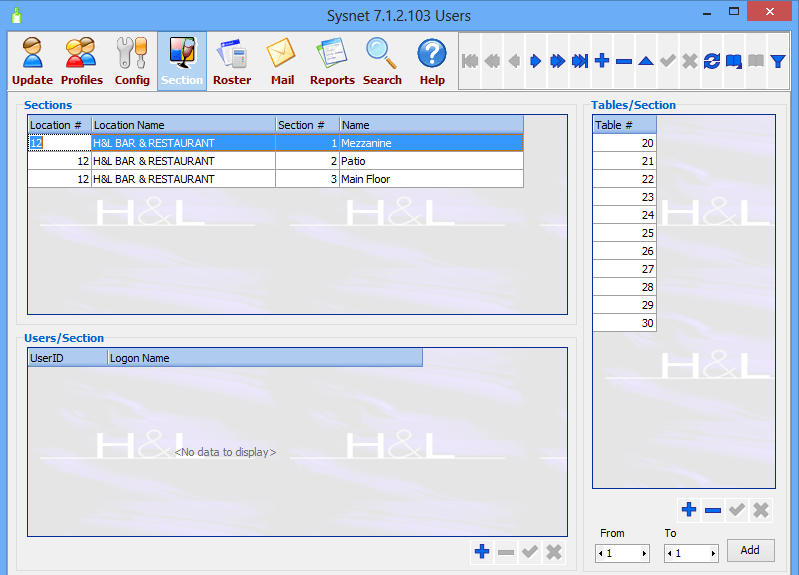
Task: Post changes with top navigator checkmark
Action: pyautogui.click(x=668, y=61)
